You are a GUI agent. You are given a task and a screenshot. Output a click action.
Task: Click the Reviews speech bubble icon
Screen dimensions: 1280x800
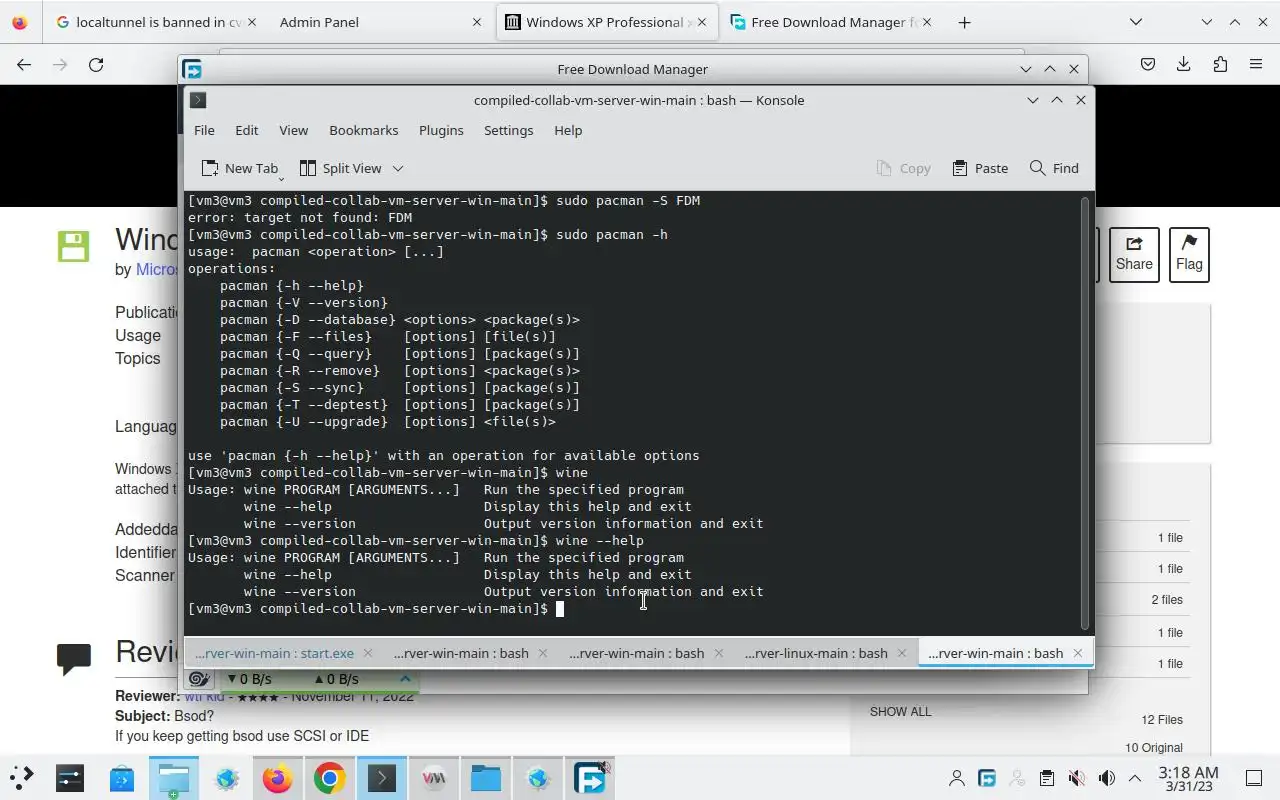click(74, 659)
